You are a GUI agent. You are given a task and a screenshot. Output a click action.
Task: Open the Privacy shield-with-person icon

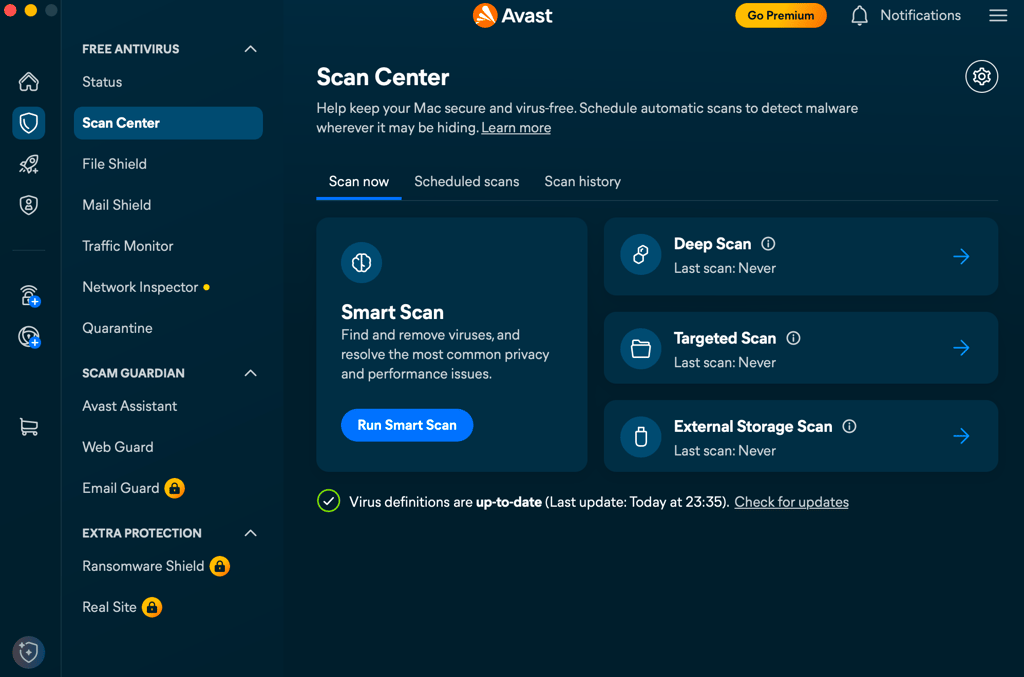tap(29, 205)
